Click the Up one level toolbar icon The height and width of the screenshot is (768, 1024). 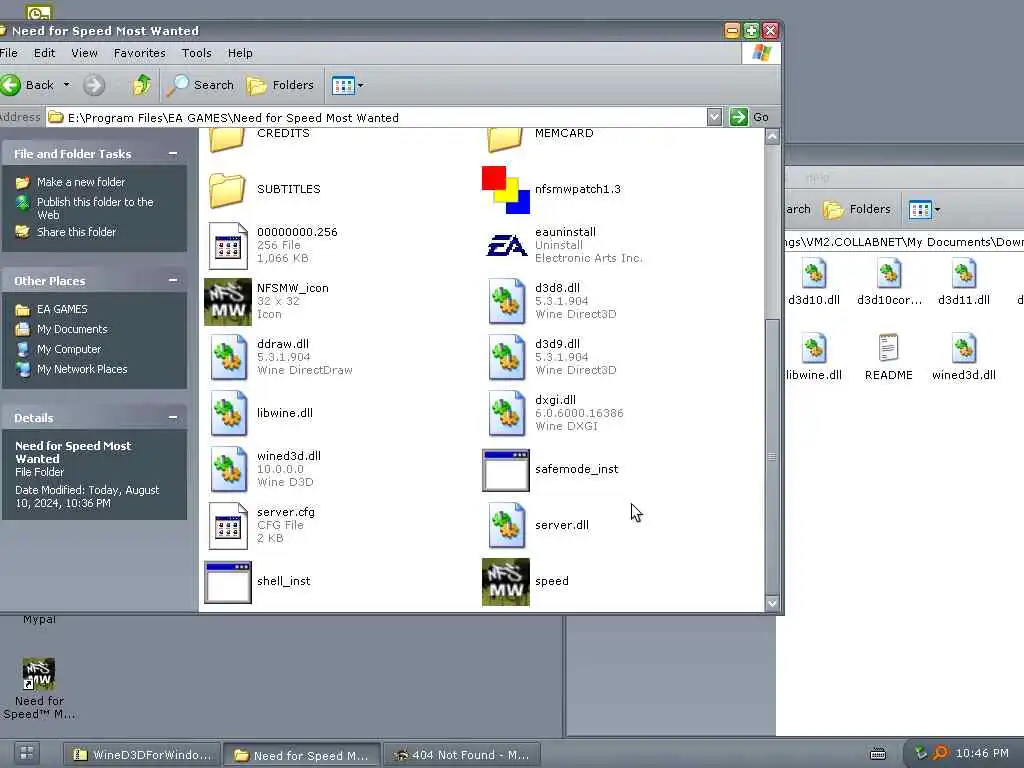click(142, 85)
